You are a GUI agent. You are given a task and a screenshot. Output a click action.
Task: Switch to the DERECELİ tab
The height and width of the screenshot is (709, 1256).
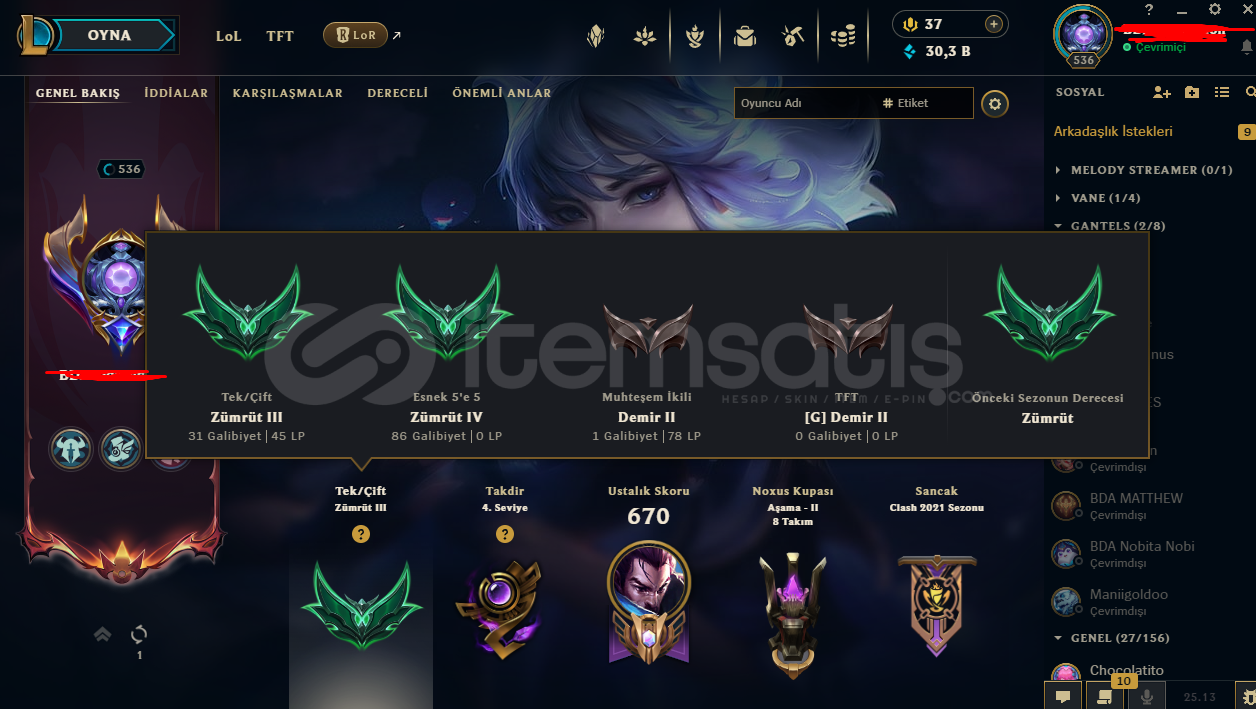coord(398,93)
